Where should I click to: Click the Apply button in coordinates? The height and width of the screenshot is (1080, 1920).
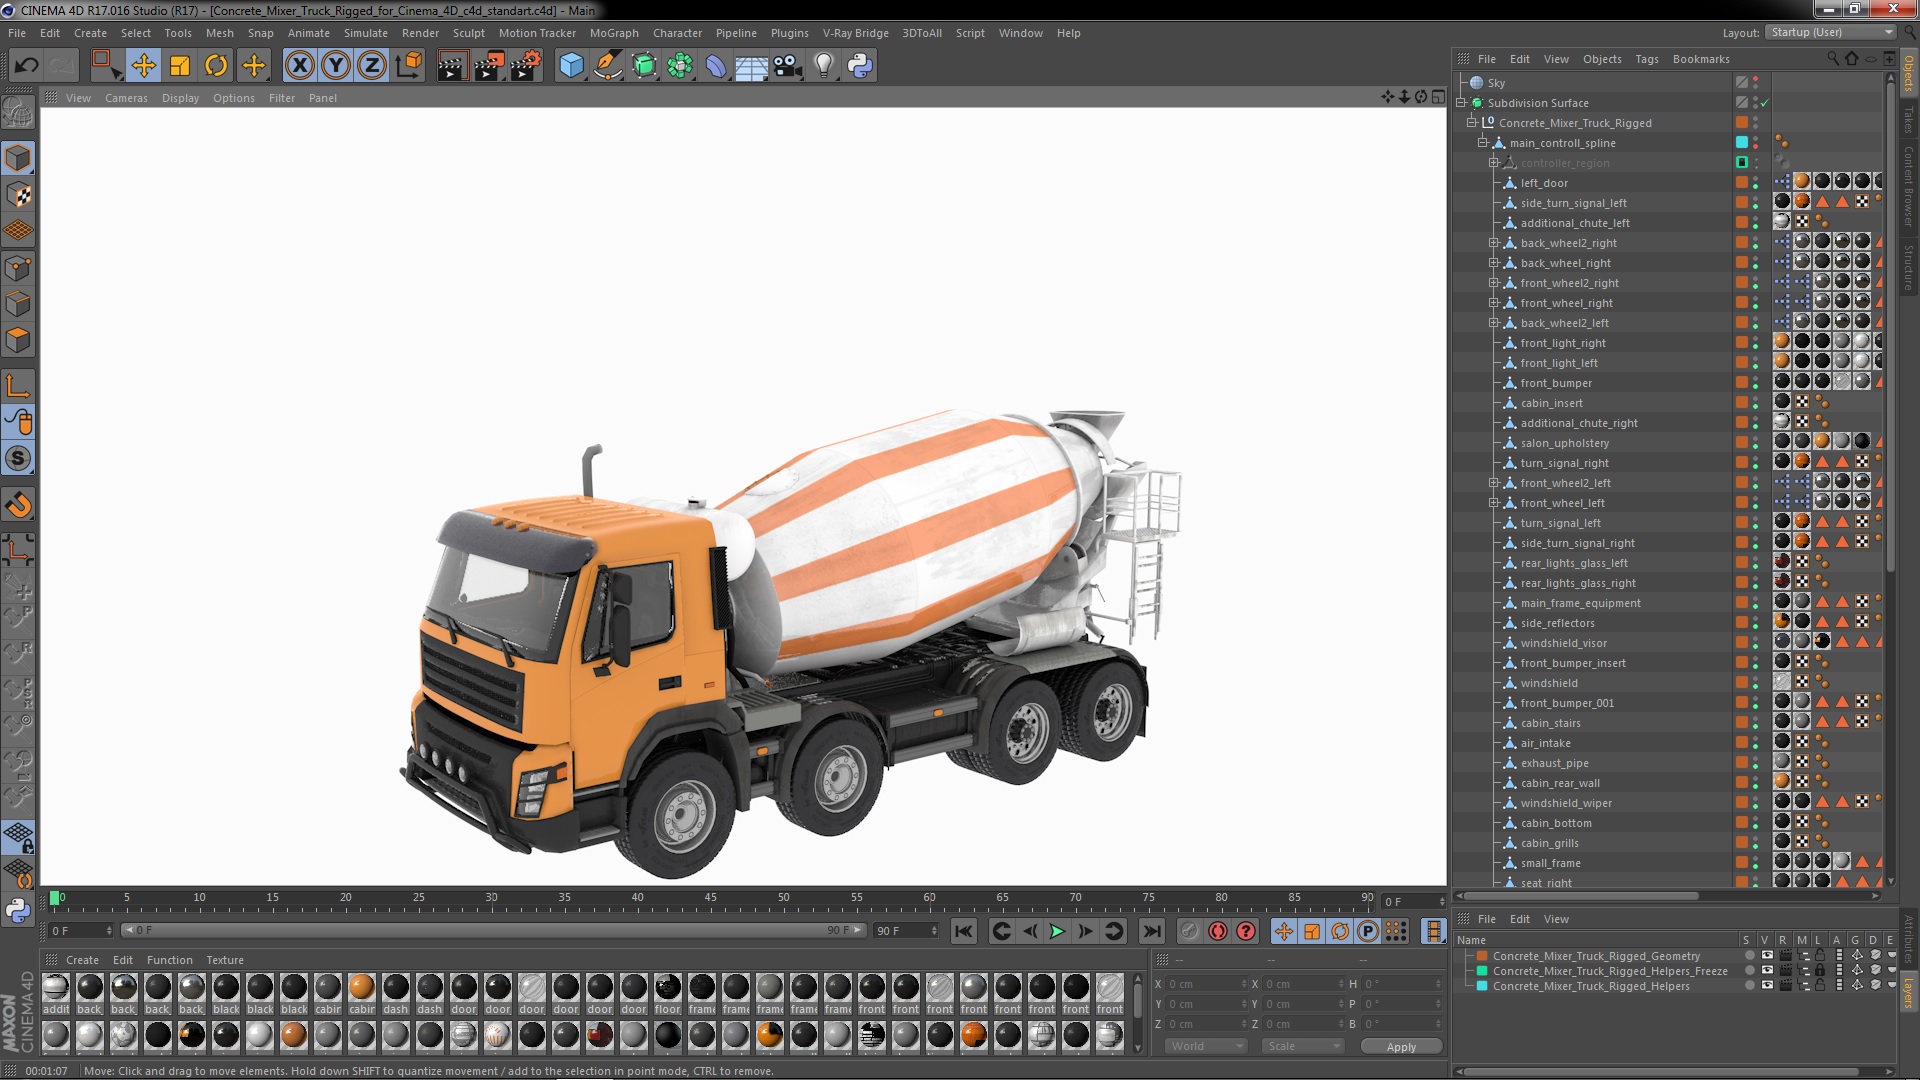point(1402,1046)
